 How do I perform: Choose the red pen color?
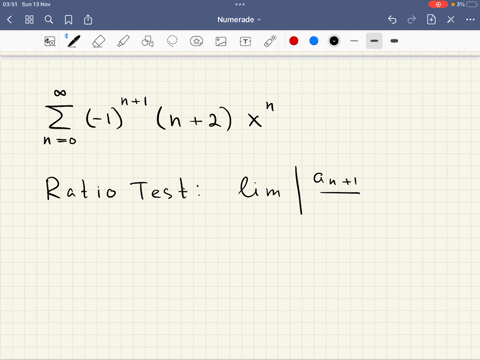click(294, 41)
